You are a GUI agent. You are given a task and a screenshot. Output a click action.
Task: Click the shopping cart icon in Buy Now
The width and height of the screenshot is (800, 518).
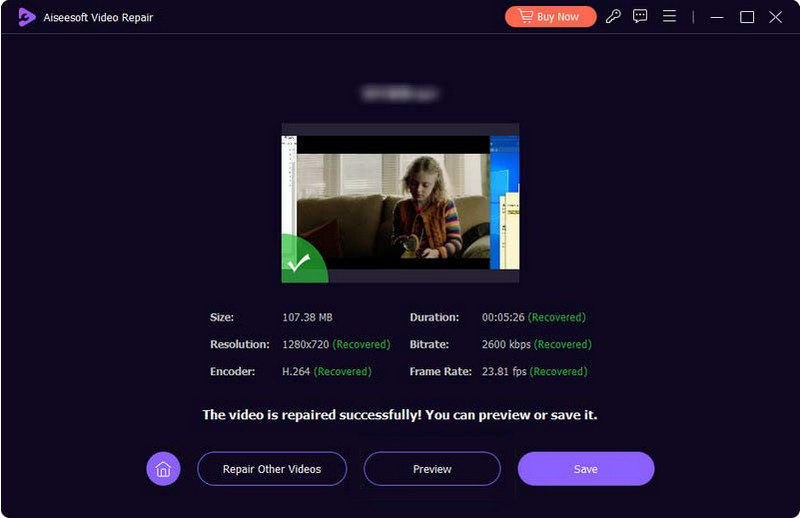pyautogui.click(x=525, y=17)
